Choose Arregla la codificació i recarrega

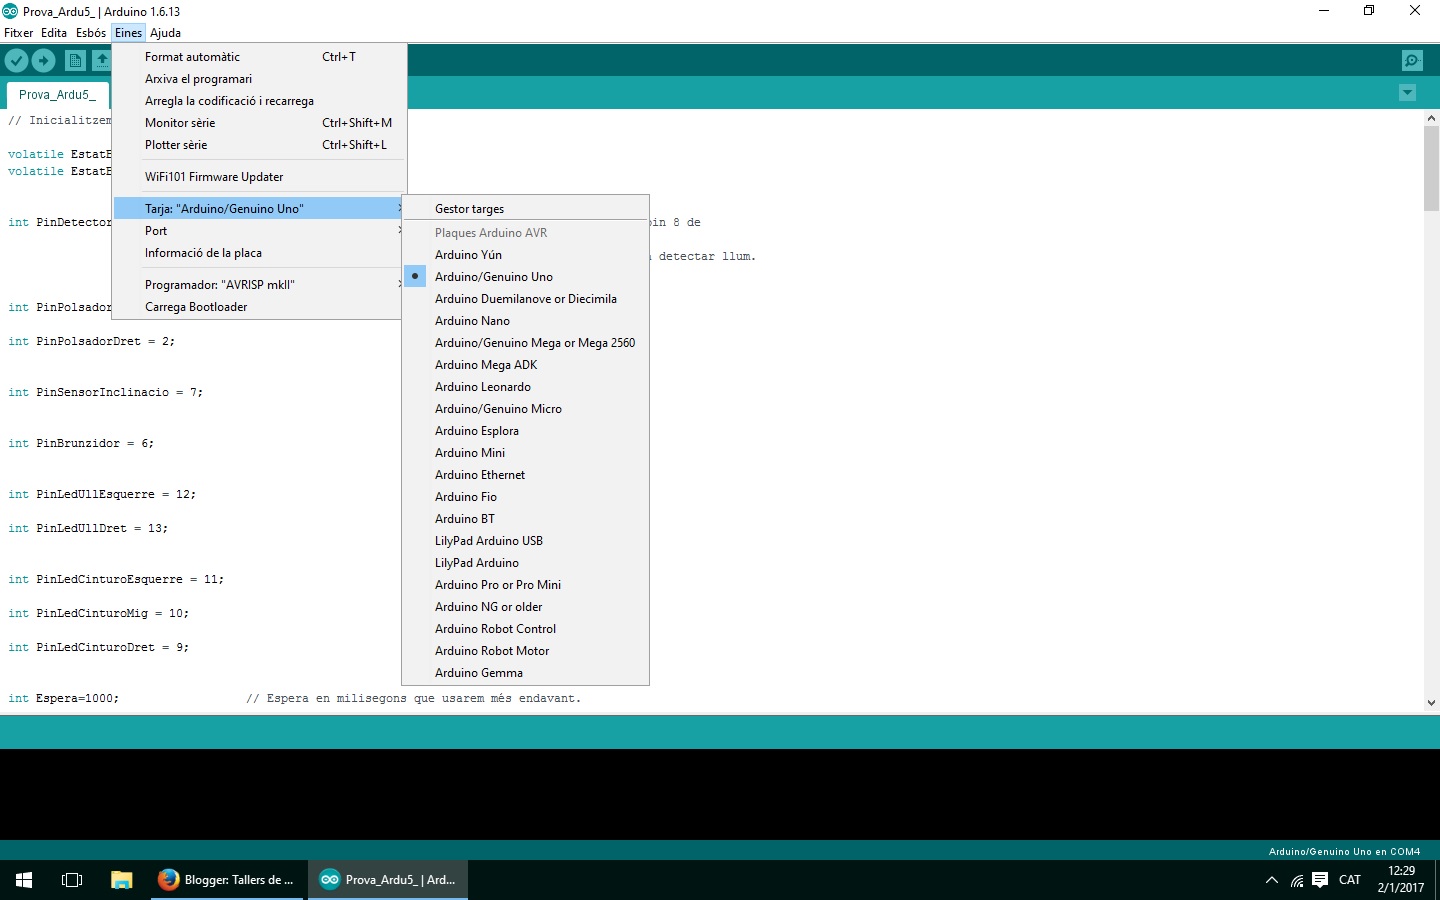point(259,101)
